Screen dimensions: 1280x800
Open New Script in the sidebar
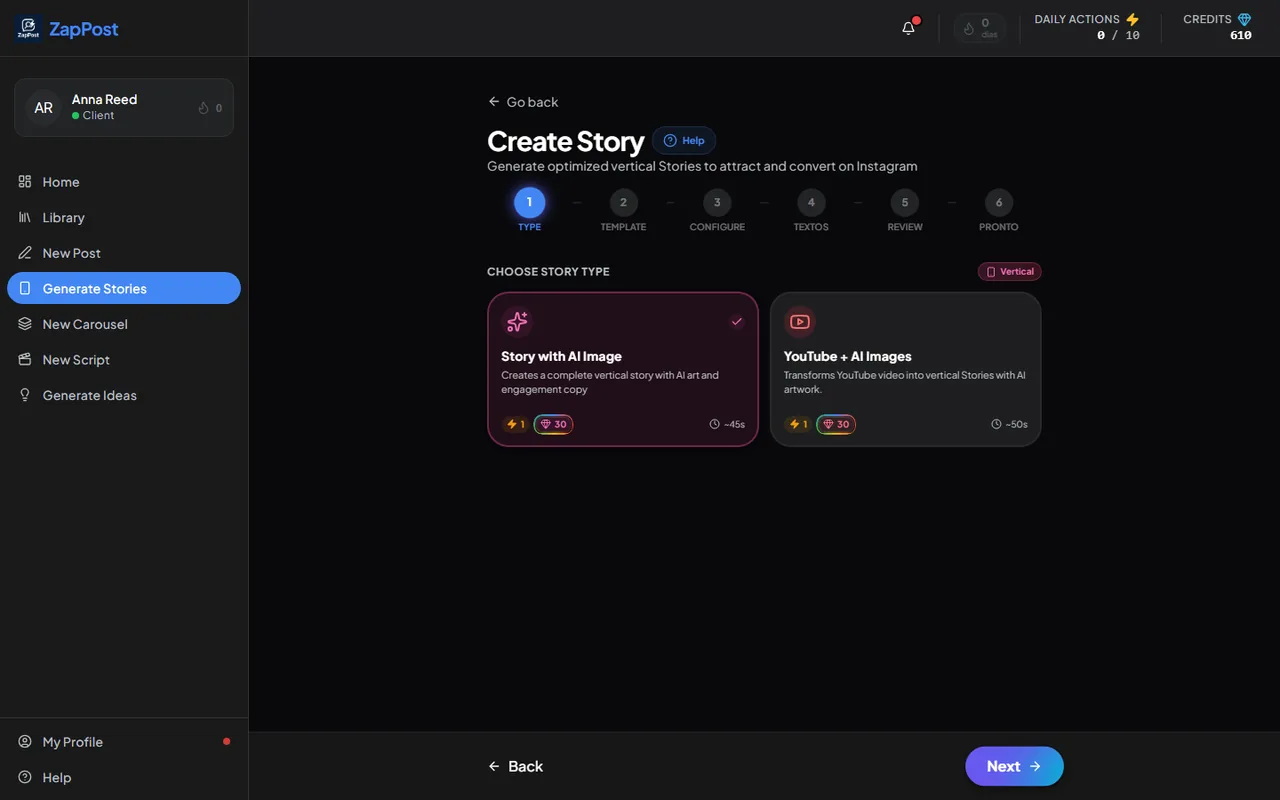124,359
